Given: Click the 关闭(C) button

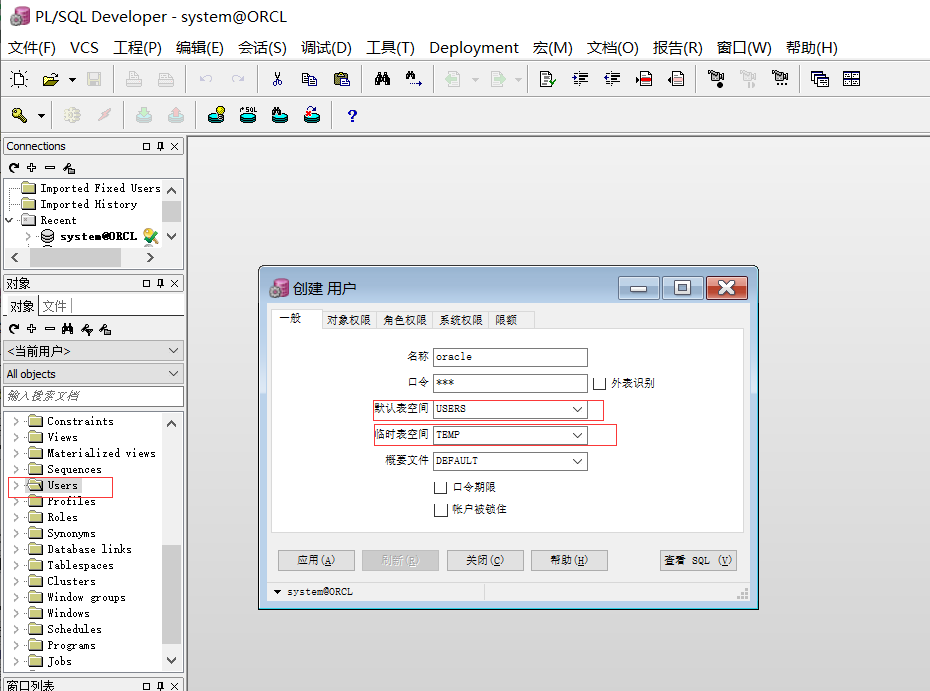Looking at the screenshot, I should [x=485, y=561].
